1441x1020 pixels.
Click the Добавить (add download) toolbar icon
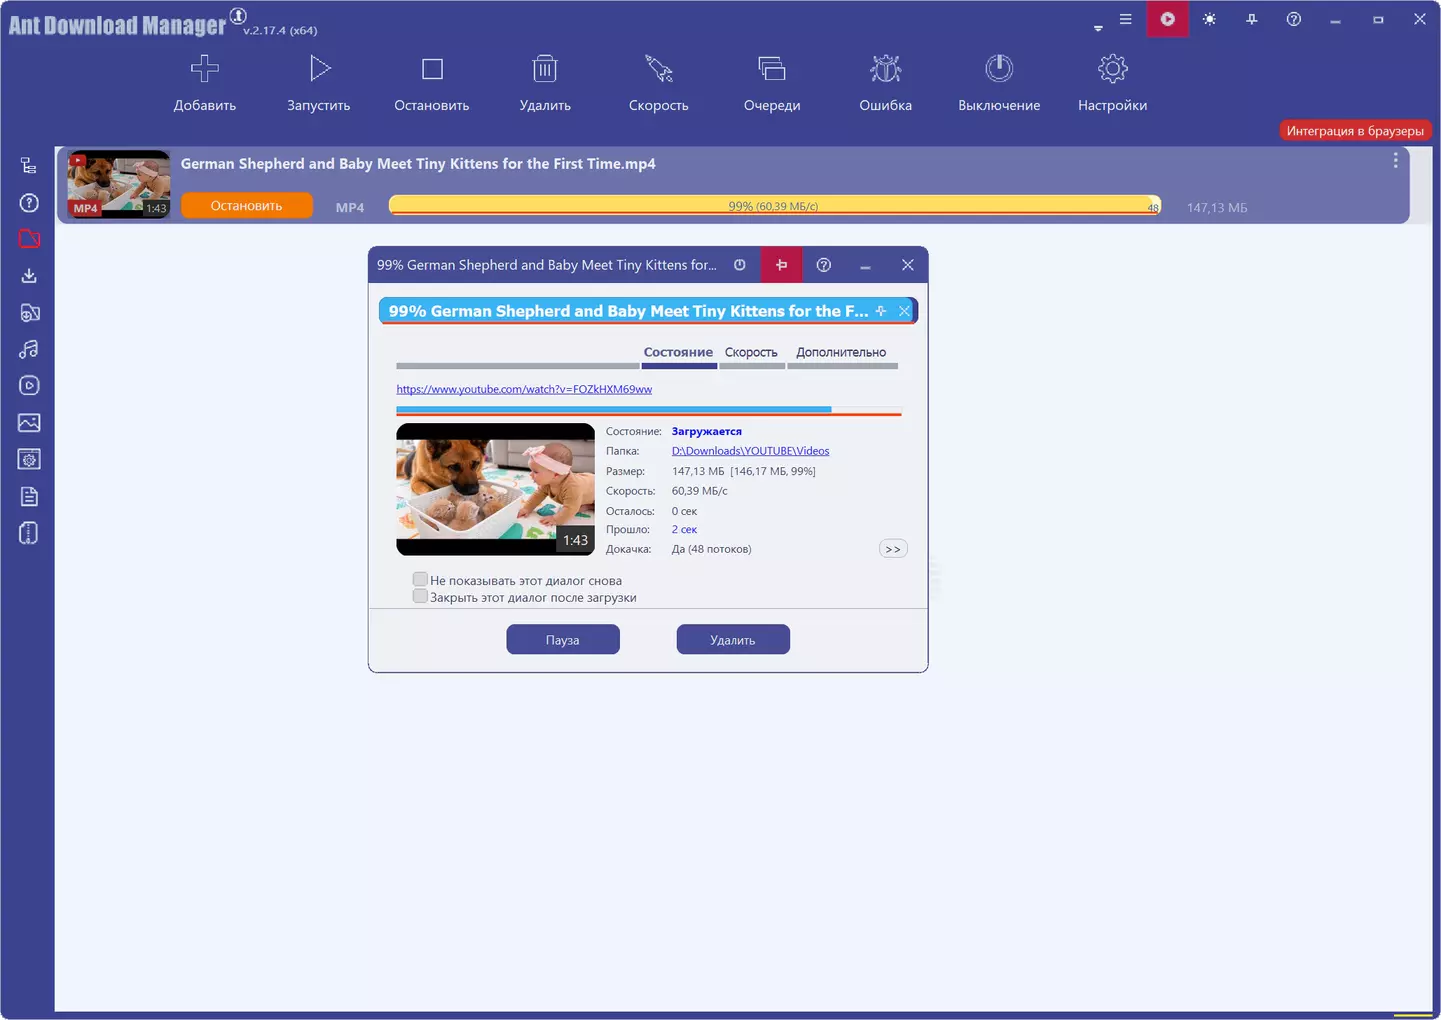[204, 69]
